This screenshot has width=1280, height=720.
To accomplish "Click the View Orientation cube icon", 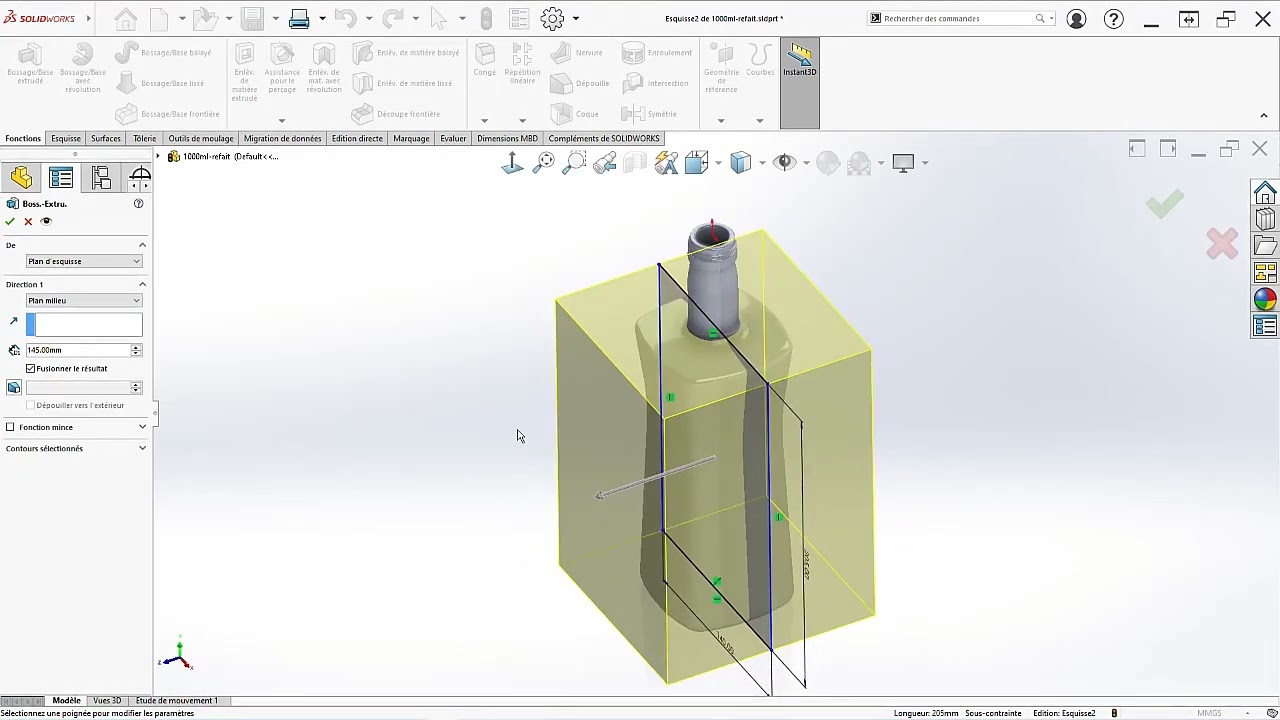I will [x=696, y=163].
